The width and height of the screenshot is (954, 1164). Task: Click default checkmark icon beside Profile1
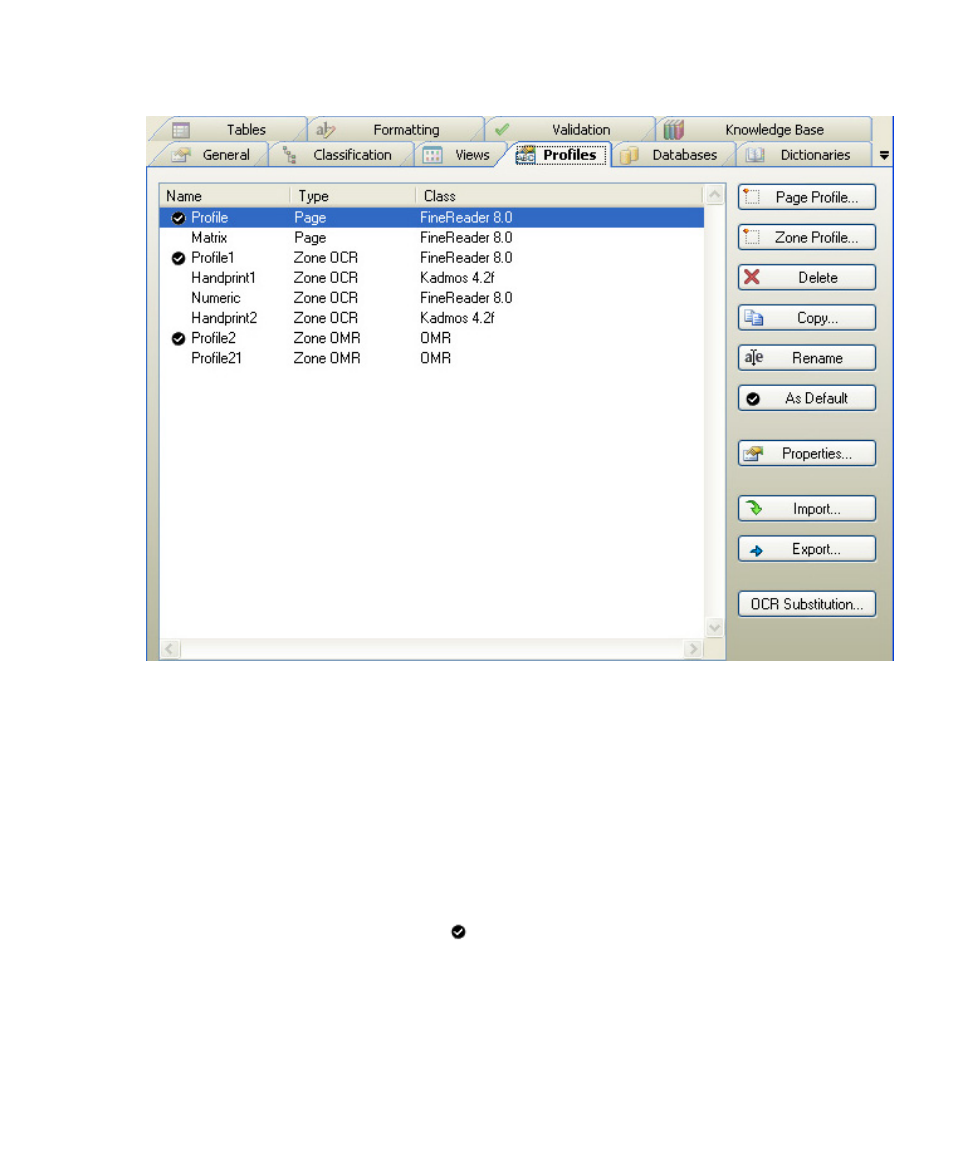[x=178, y=258]
